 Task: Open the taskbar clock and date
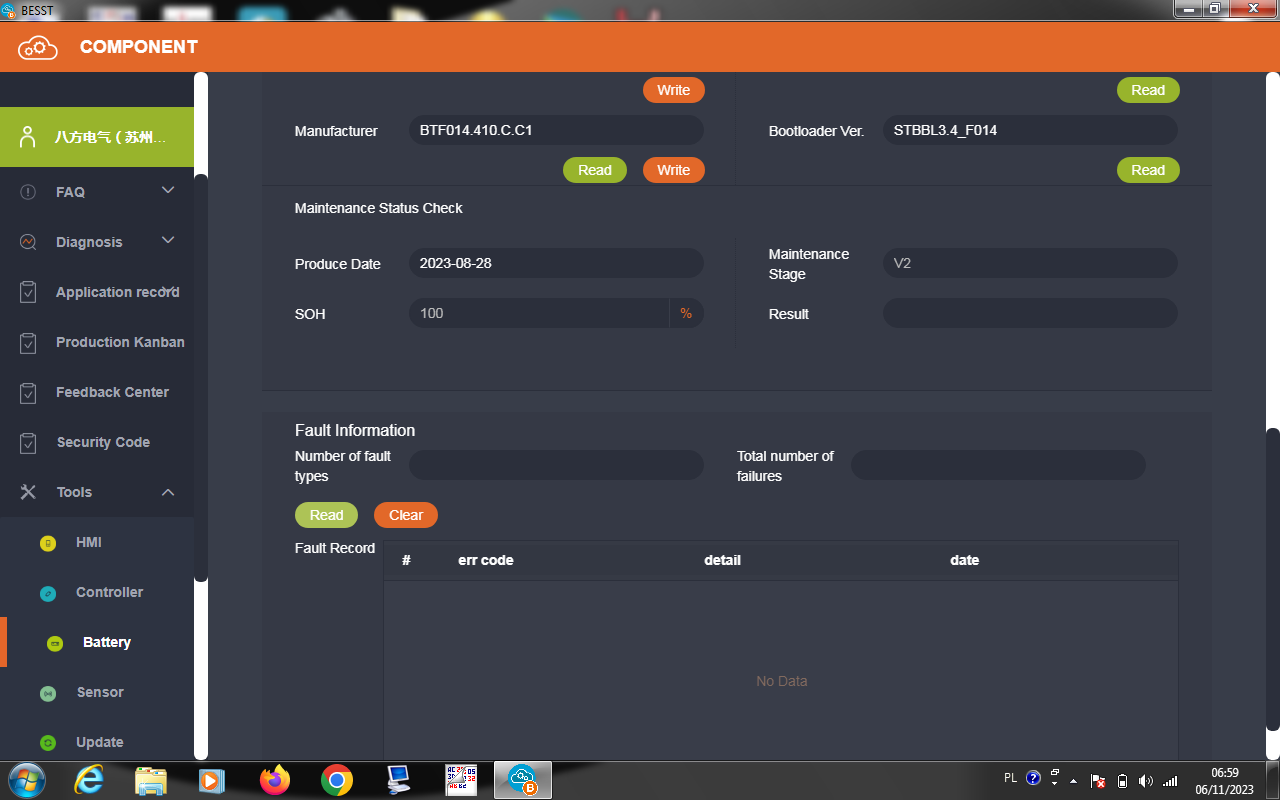point(1225,781)
